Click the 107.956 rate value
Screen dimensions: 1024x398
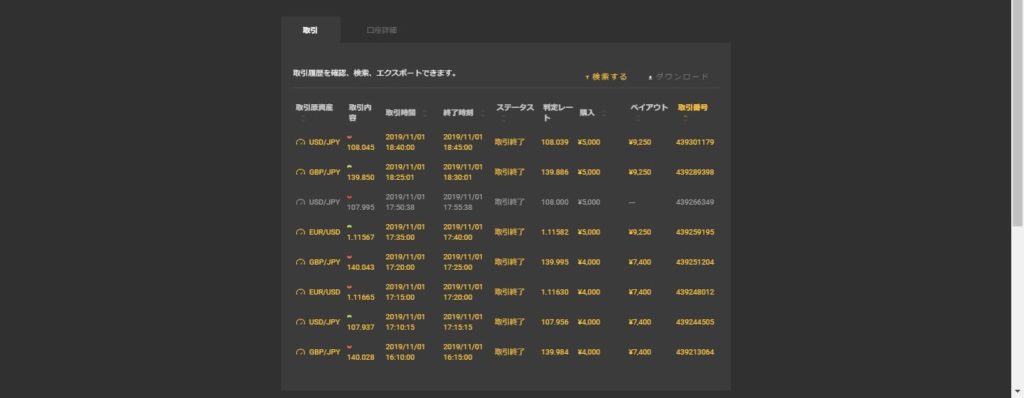click(x=554, y=323)
